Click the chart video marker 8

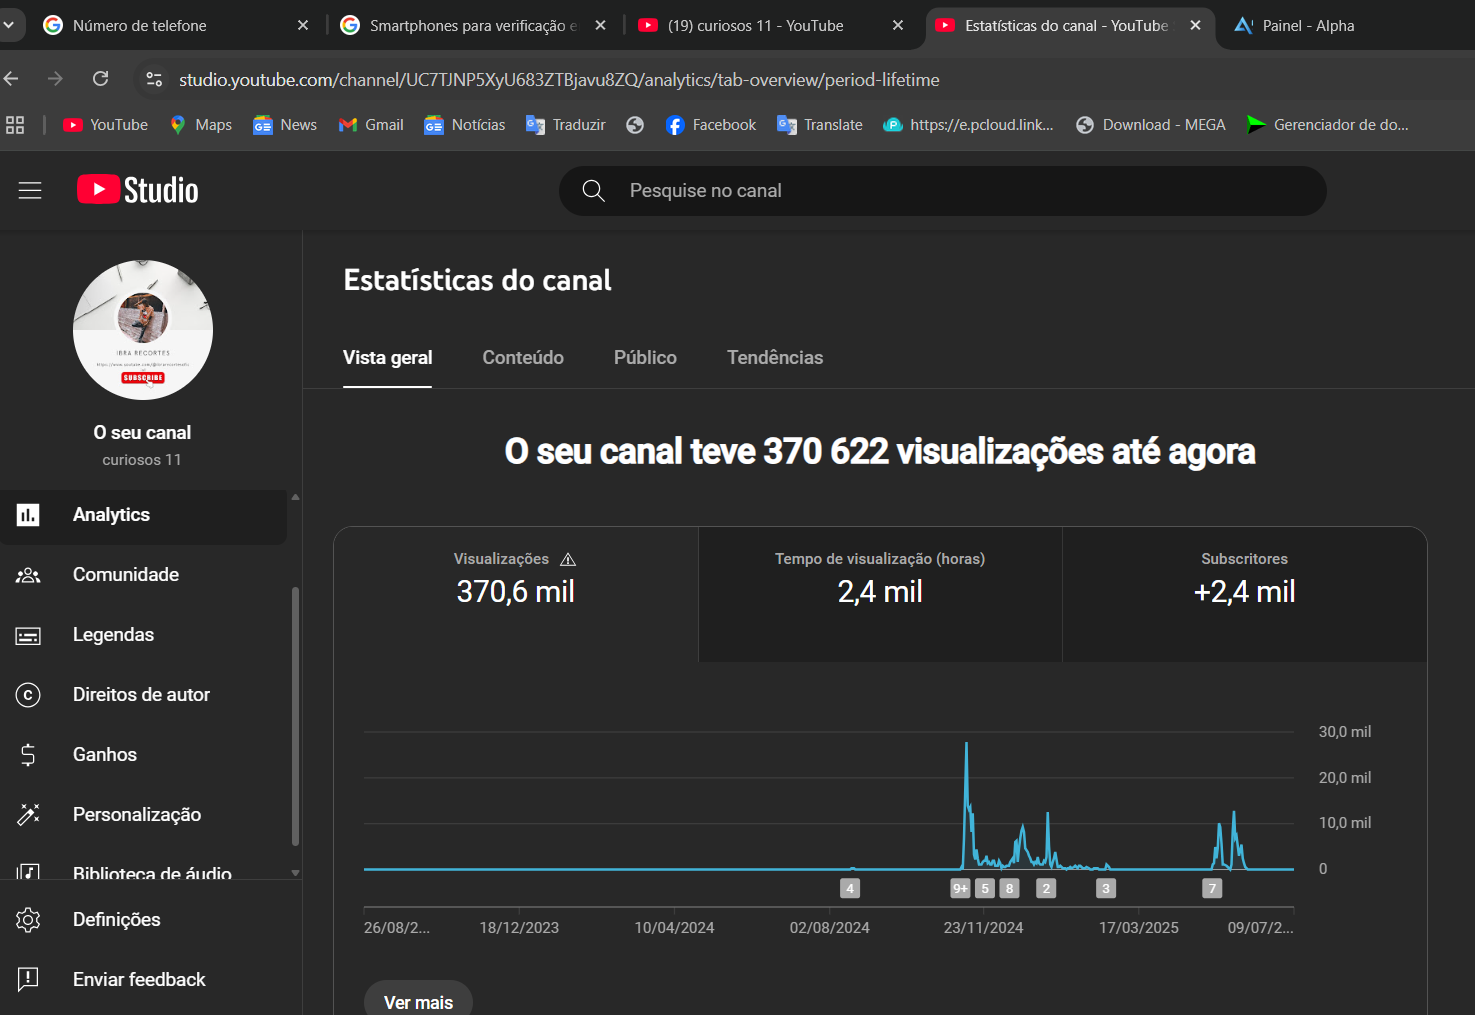[x=1010, y=888]
